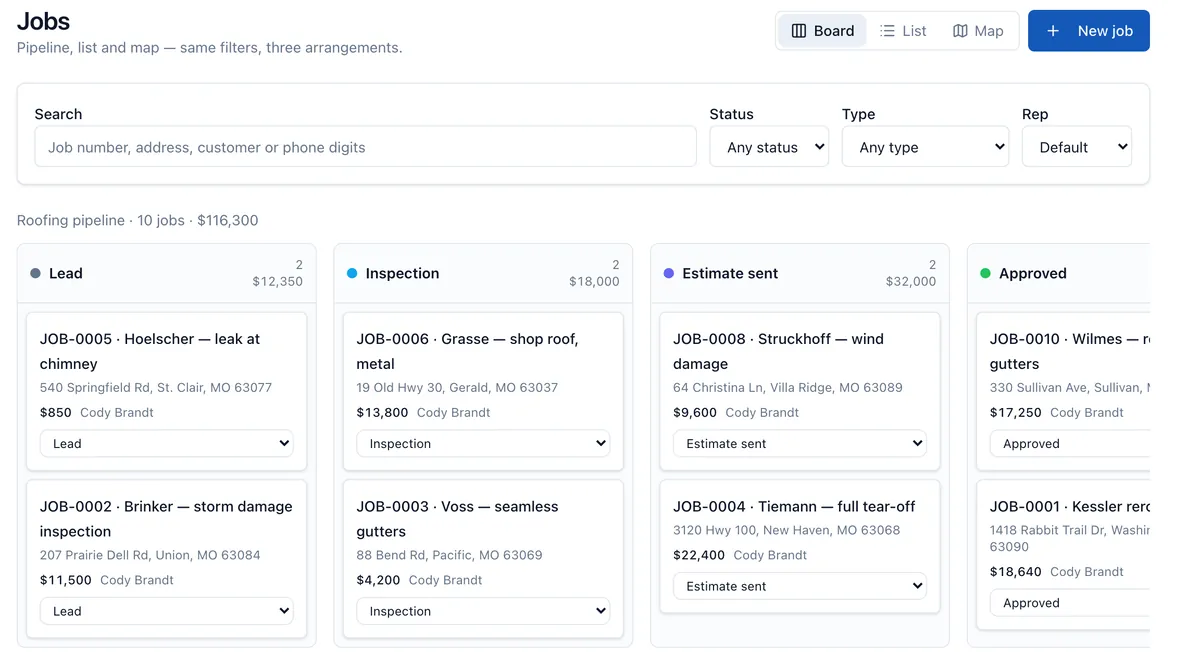The height and width of the screenshot is (652, 1200).
Task: Change stage dropdown for JOB-0003 Voss
Action: [483, 611]
